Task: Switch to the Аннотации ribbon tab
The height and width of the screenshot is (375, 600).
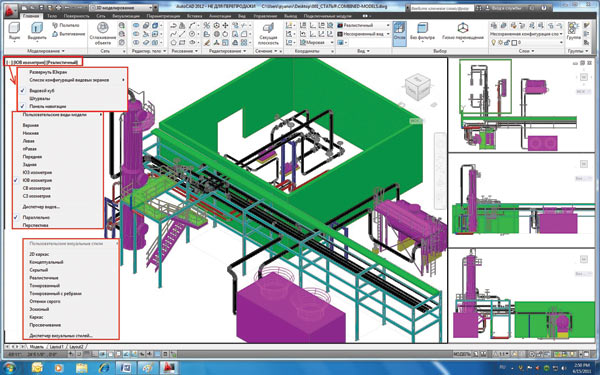Action: [220, 16]
